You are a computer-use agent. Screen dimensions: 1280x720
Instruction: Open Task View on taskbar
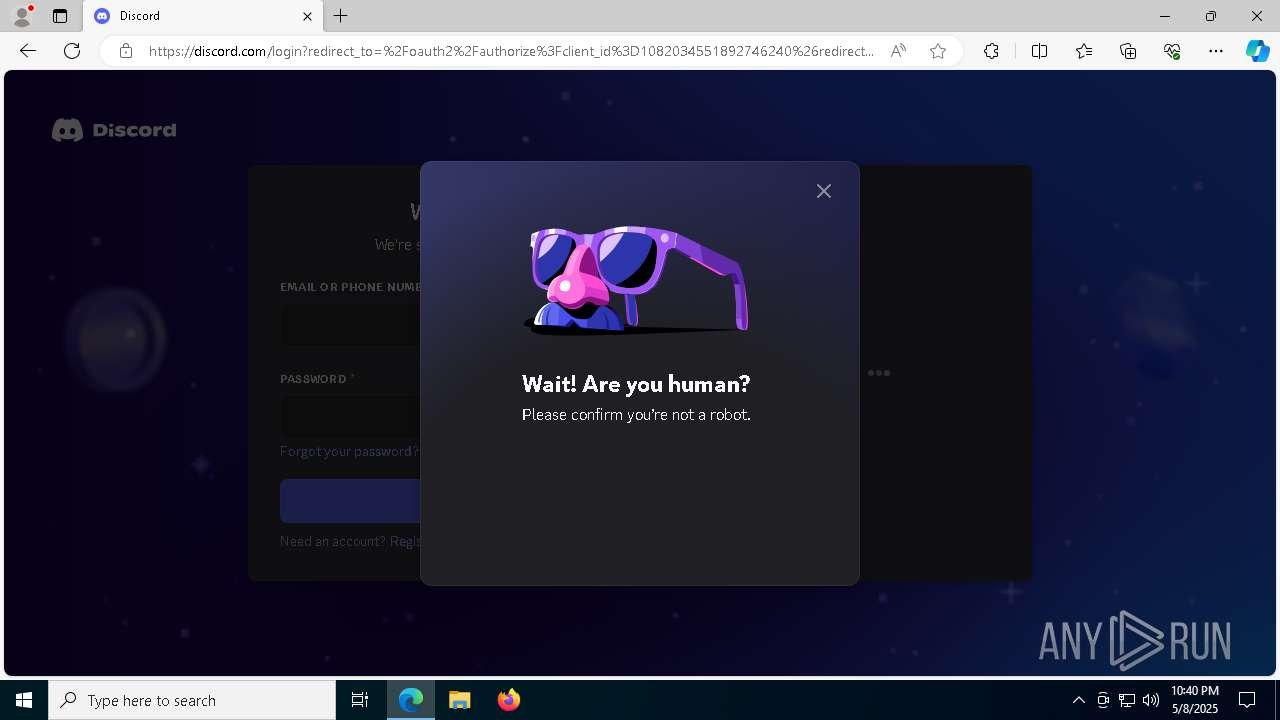coord(360,700)
